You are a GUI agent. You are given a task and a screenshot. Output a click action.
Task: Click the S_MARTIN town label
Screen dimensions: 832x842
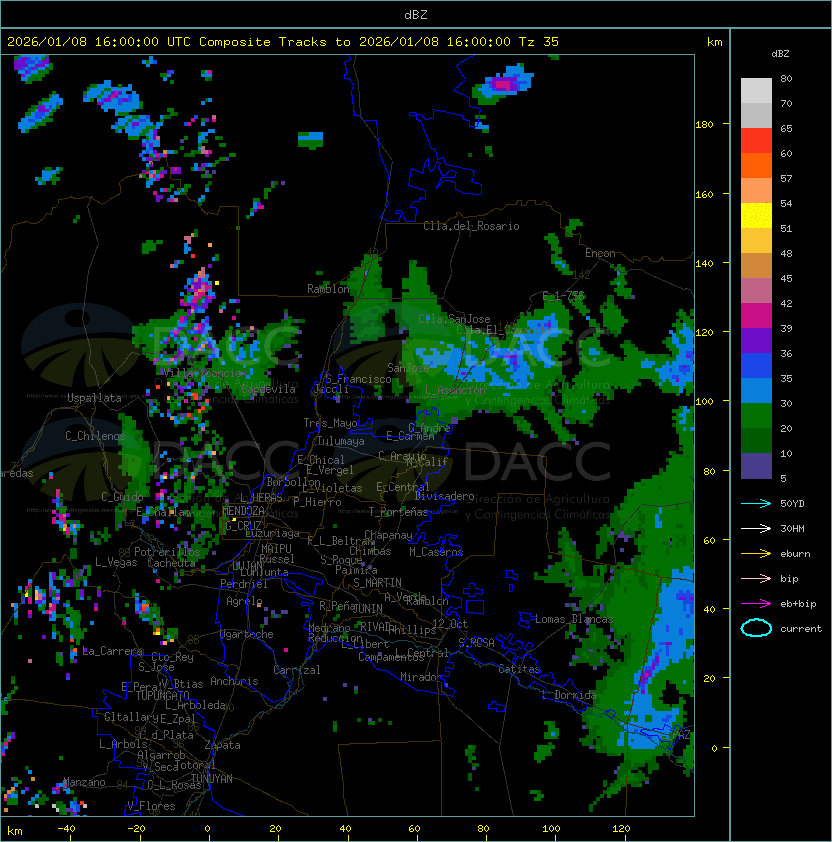pos(377,582)
